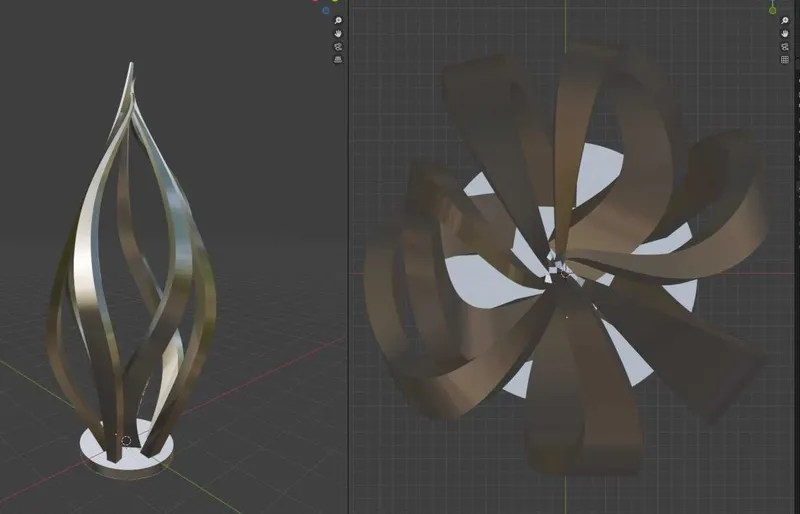Image resolution: width=800 pixels, height=514 pixels.
Task: Click the blue Z axis gizmo dot
Action: pos(326,11)
